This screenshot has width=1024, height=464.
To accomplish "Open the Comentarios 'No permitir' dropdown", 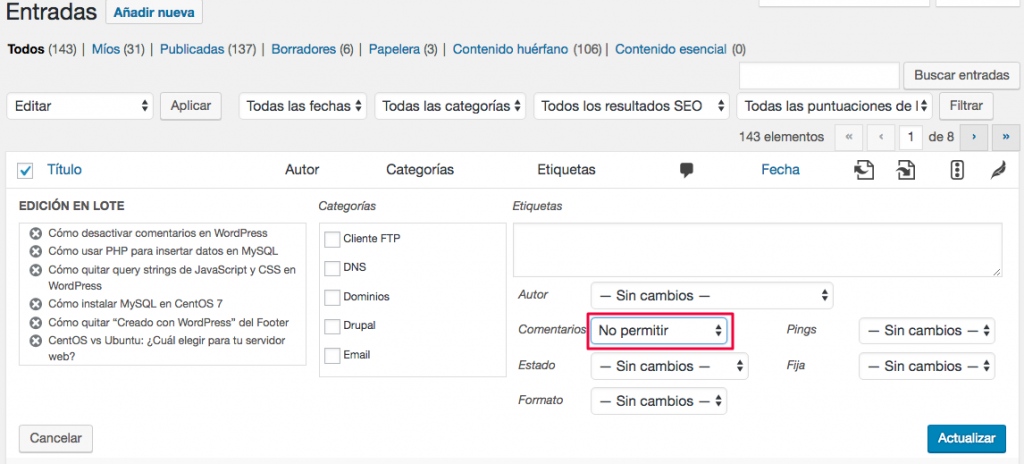I will coord(659,330).
